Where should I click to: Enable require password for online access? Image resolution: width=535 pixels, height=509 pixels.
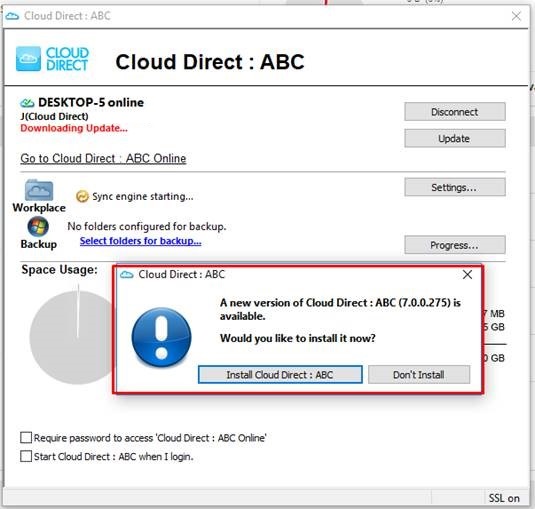tap(26, 437)
